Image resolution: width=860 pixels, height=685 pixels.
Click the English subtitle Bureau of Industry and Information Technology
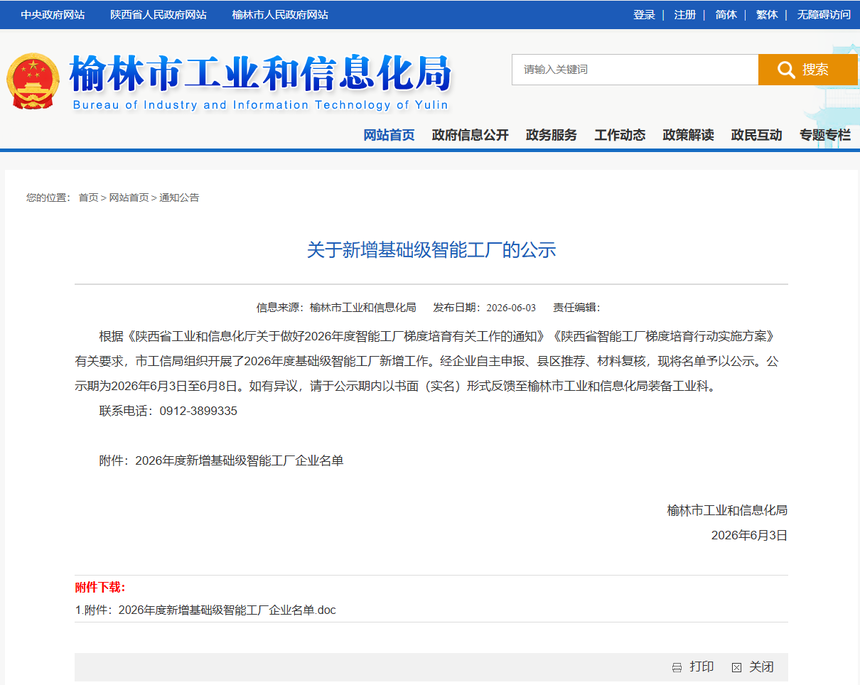tap(261, 105)
